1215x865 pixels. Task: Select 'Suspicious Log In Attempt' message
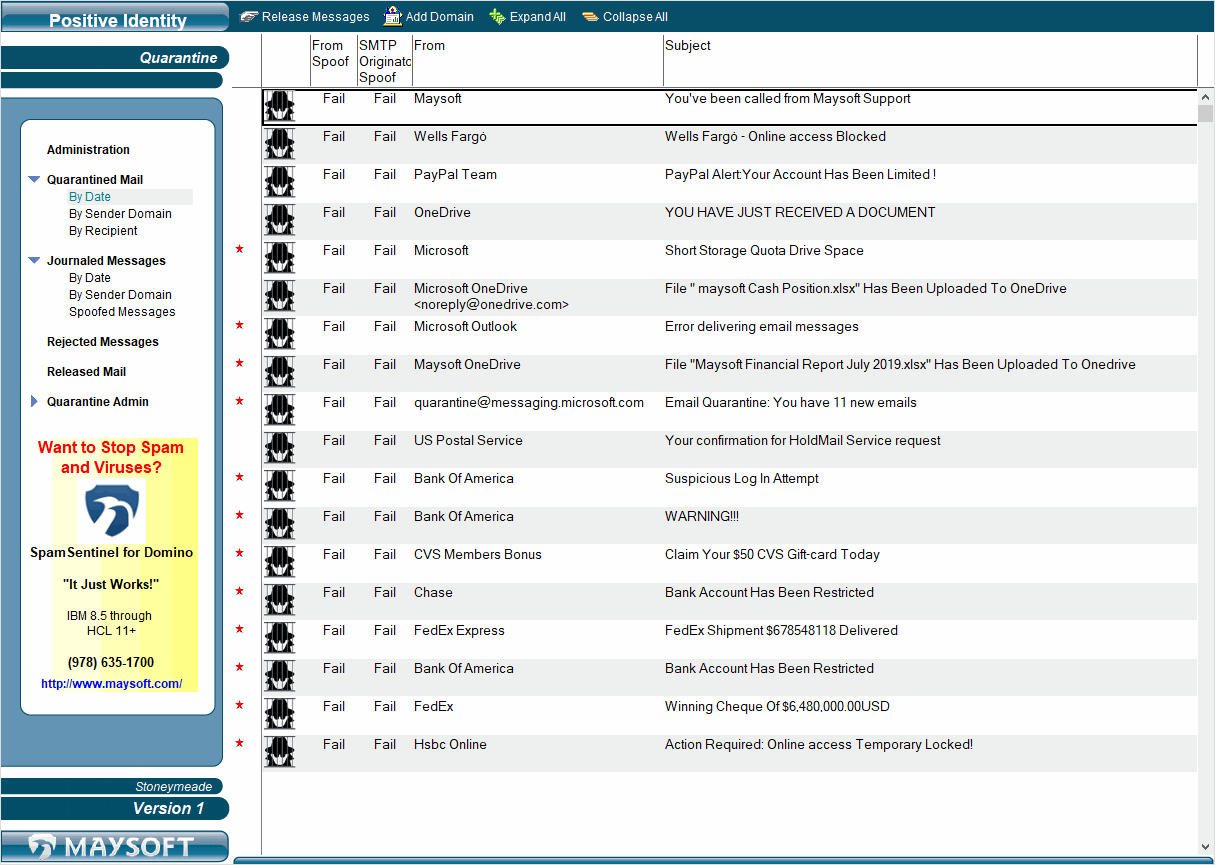[x=742, y=479]
